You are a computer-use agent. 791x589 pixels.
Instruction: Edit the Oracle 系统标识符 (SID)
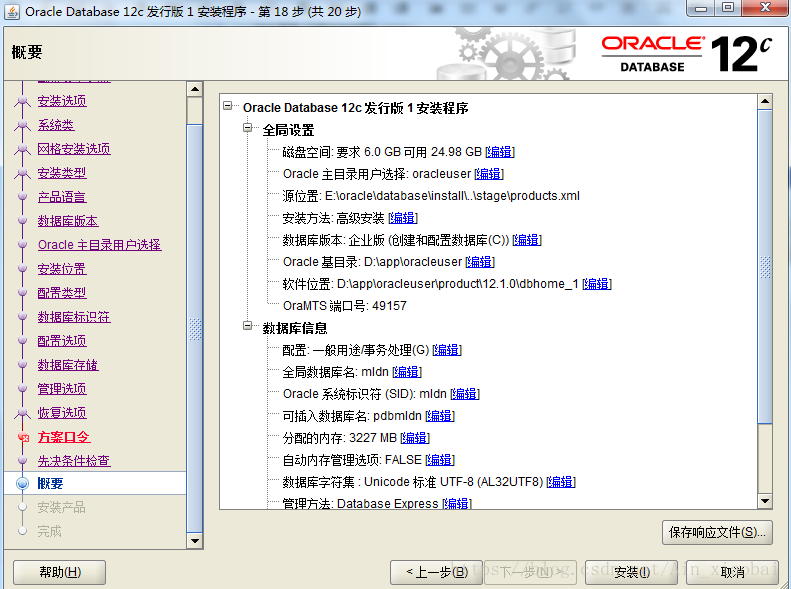pos(465,394)
